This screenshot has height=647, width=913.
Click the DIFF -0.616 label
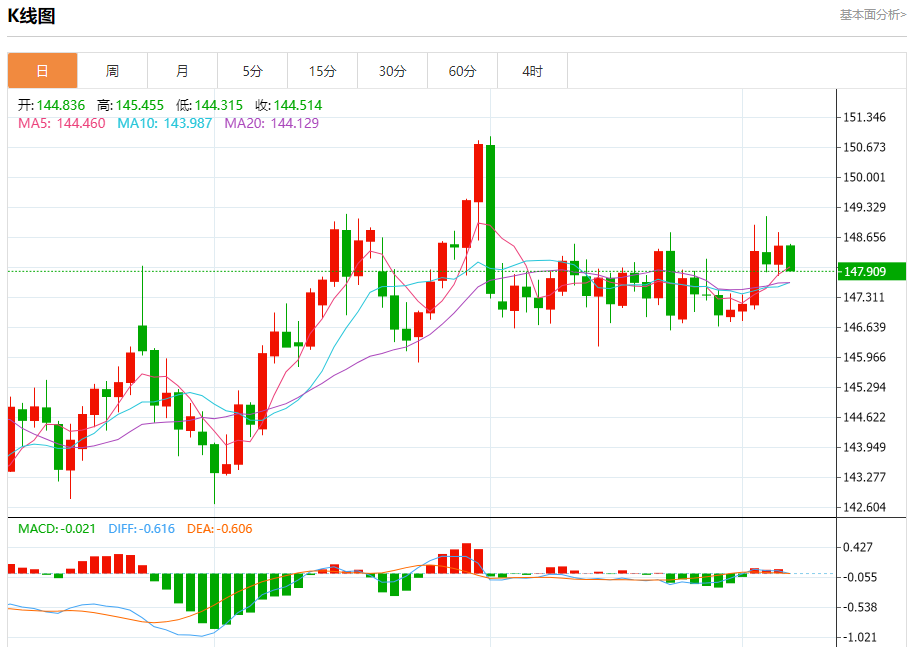pos(141,529)
